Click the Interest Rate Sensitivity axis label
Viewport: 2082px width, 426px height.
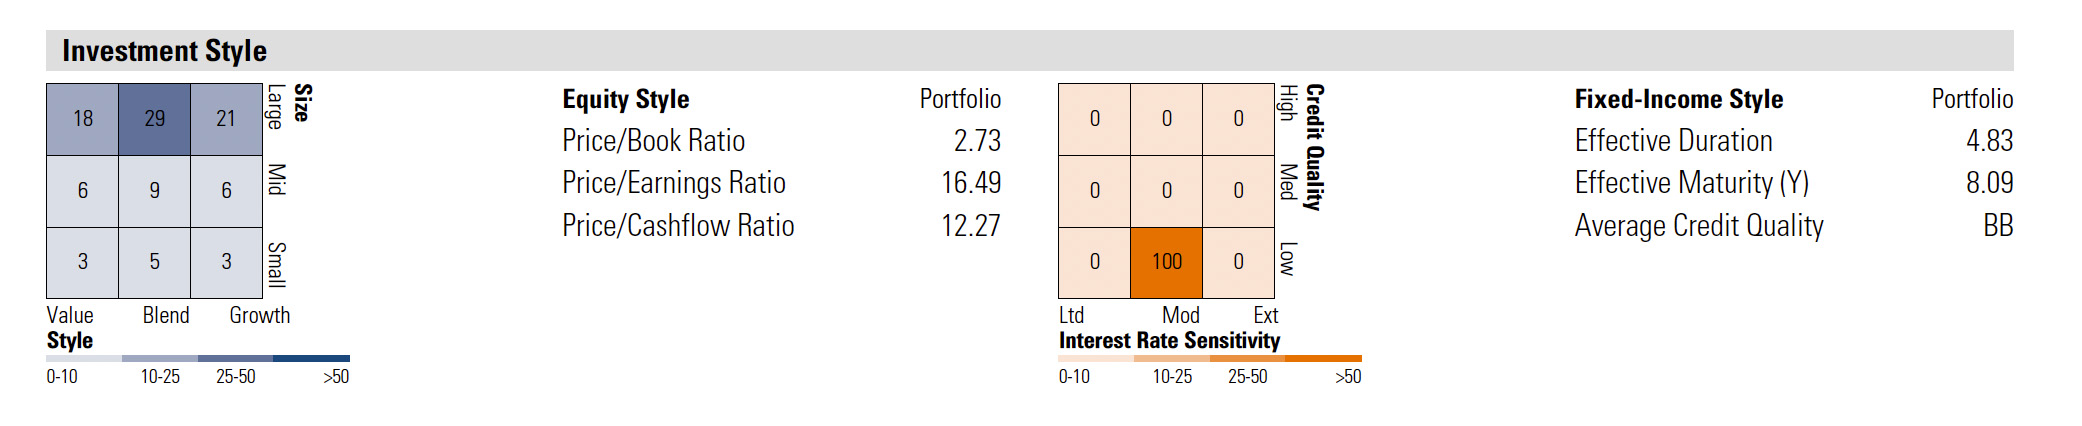click(1169, 341)
